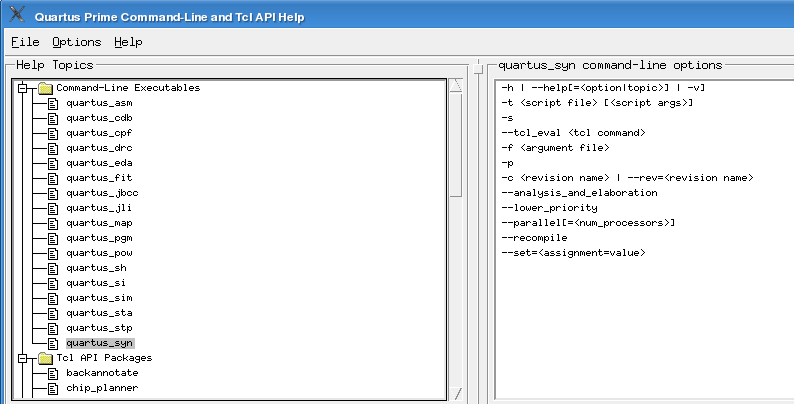Select the quartus_eda help topic

[99, 163]
